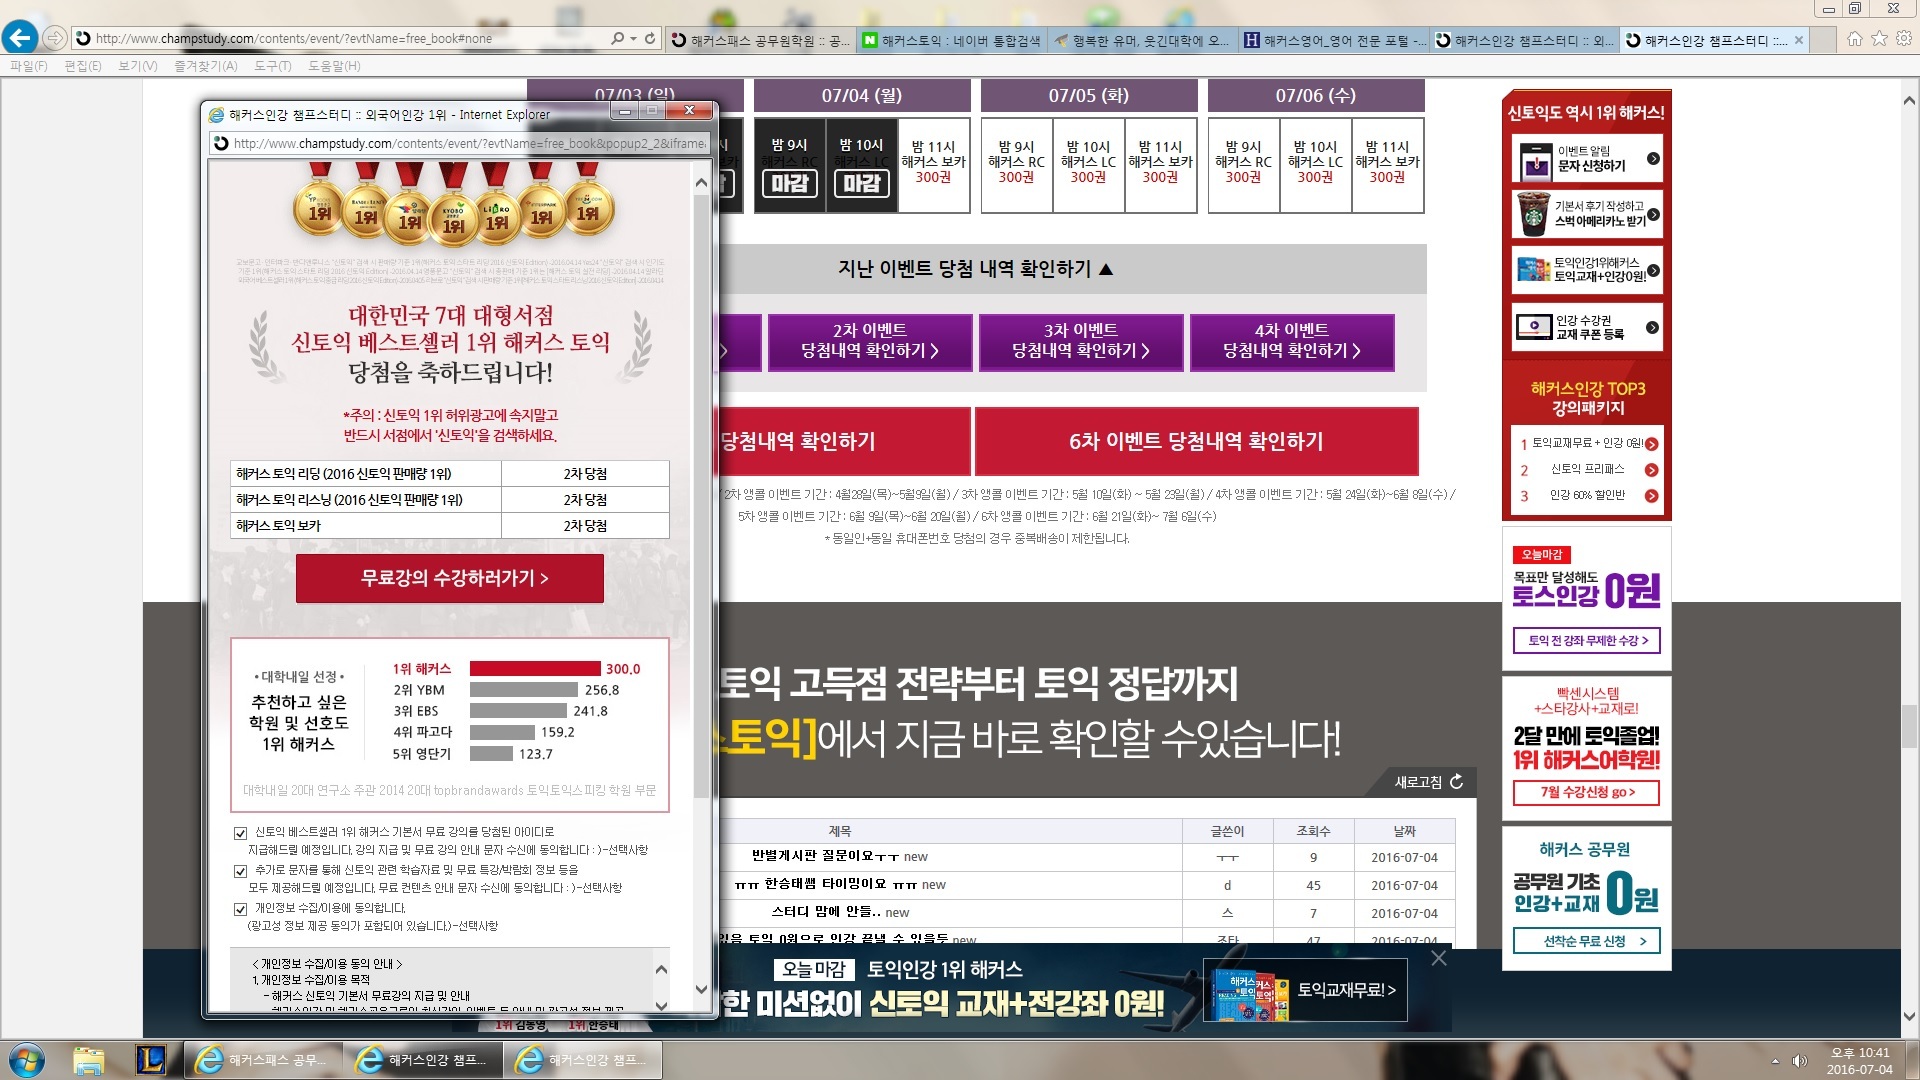Click the red arrow beside 토익교재무료 + 인강 0원
This screenshot has height=1080, width=1920.
[1652, 444]
